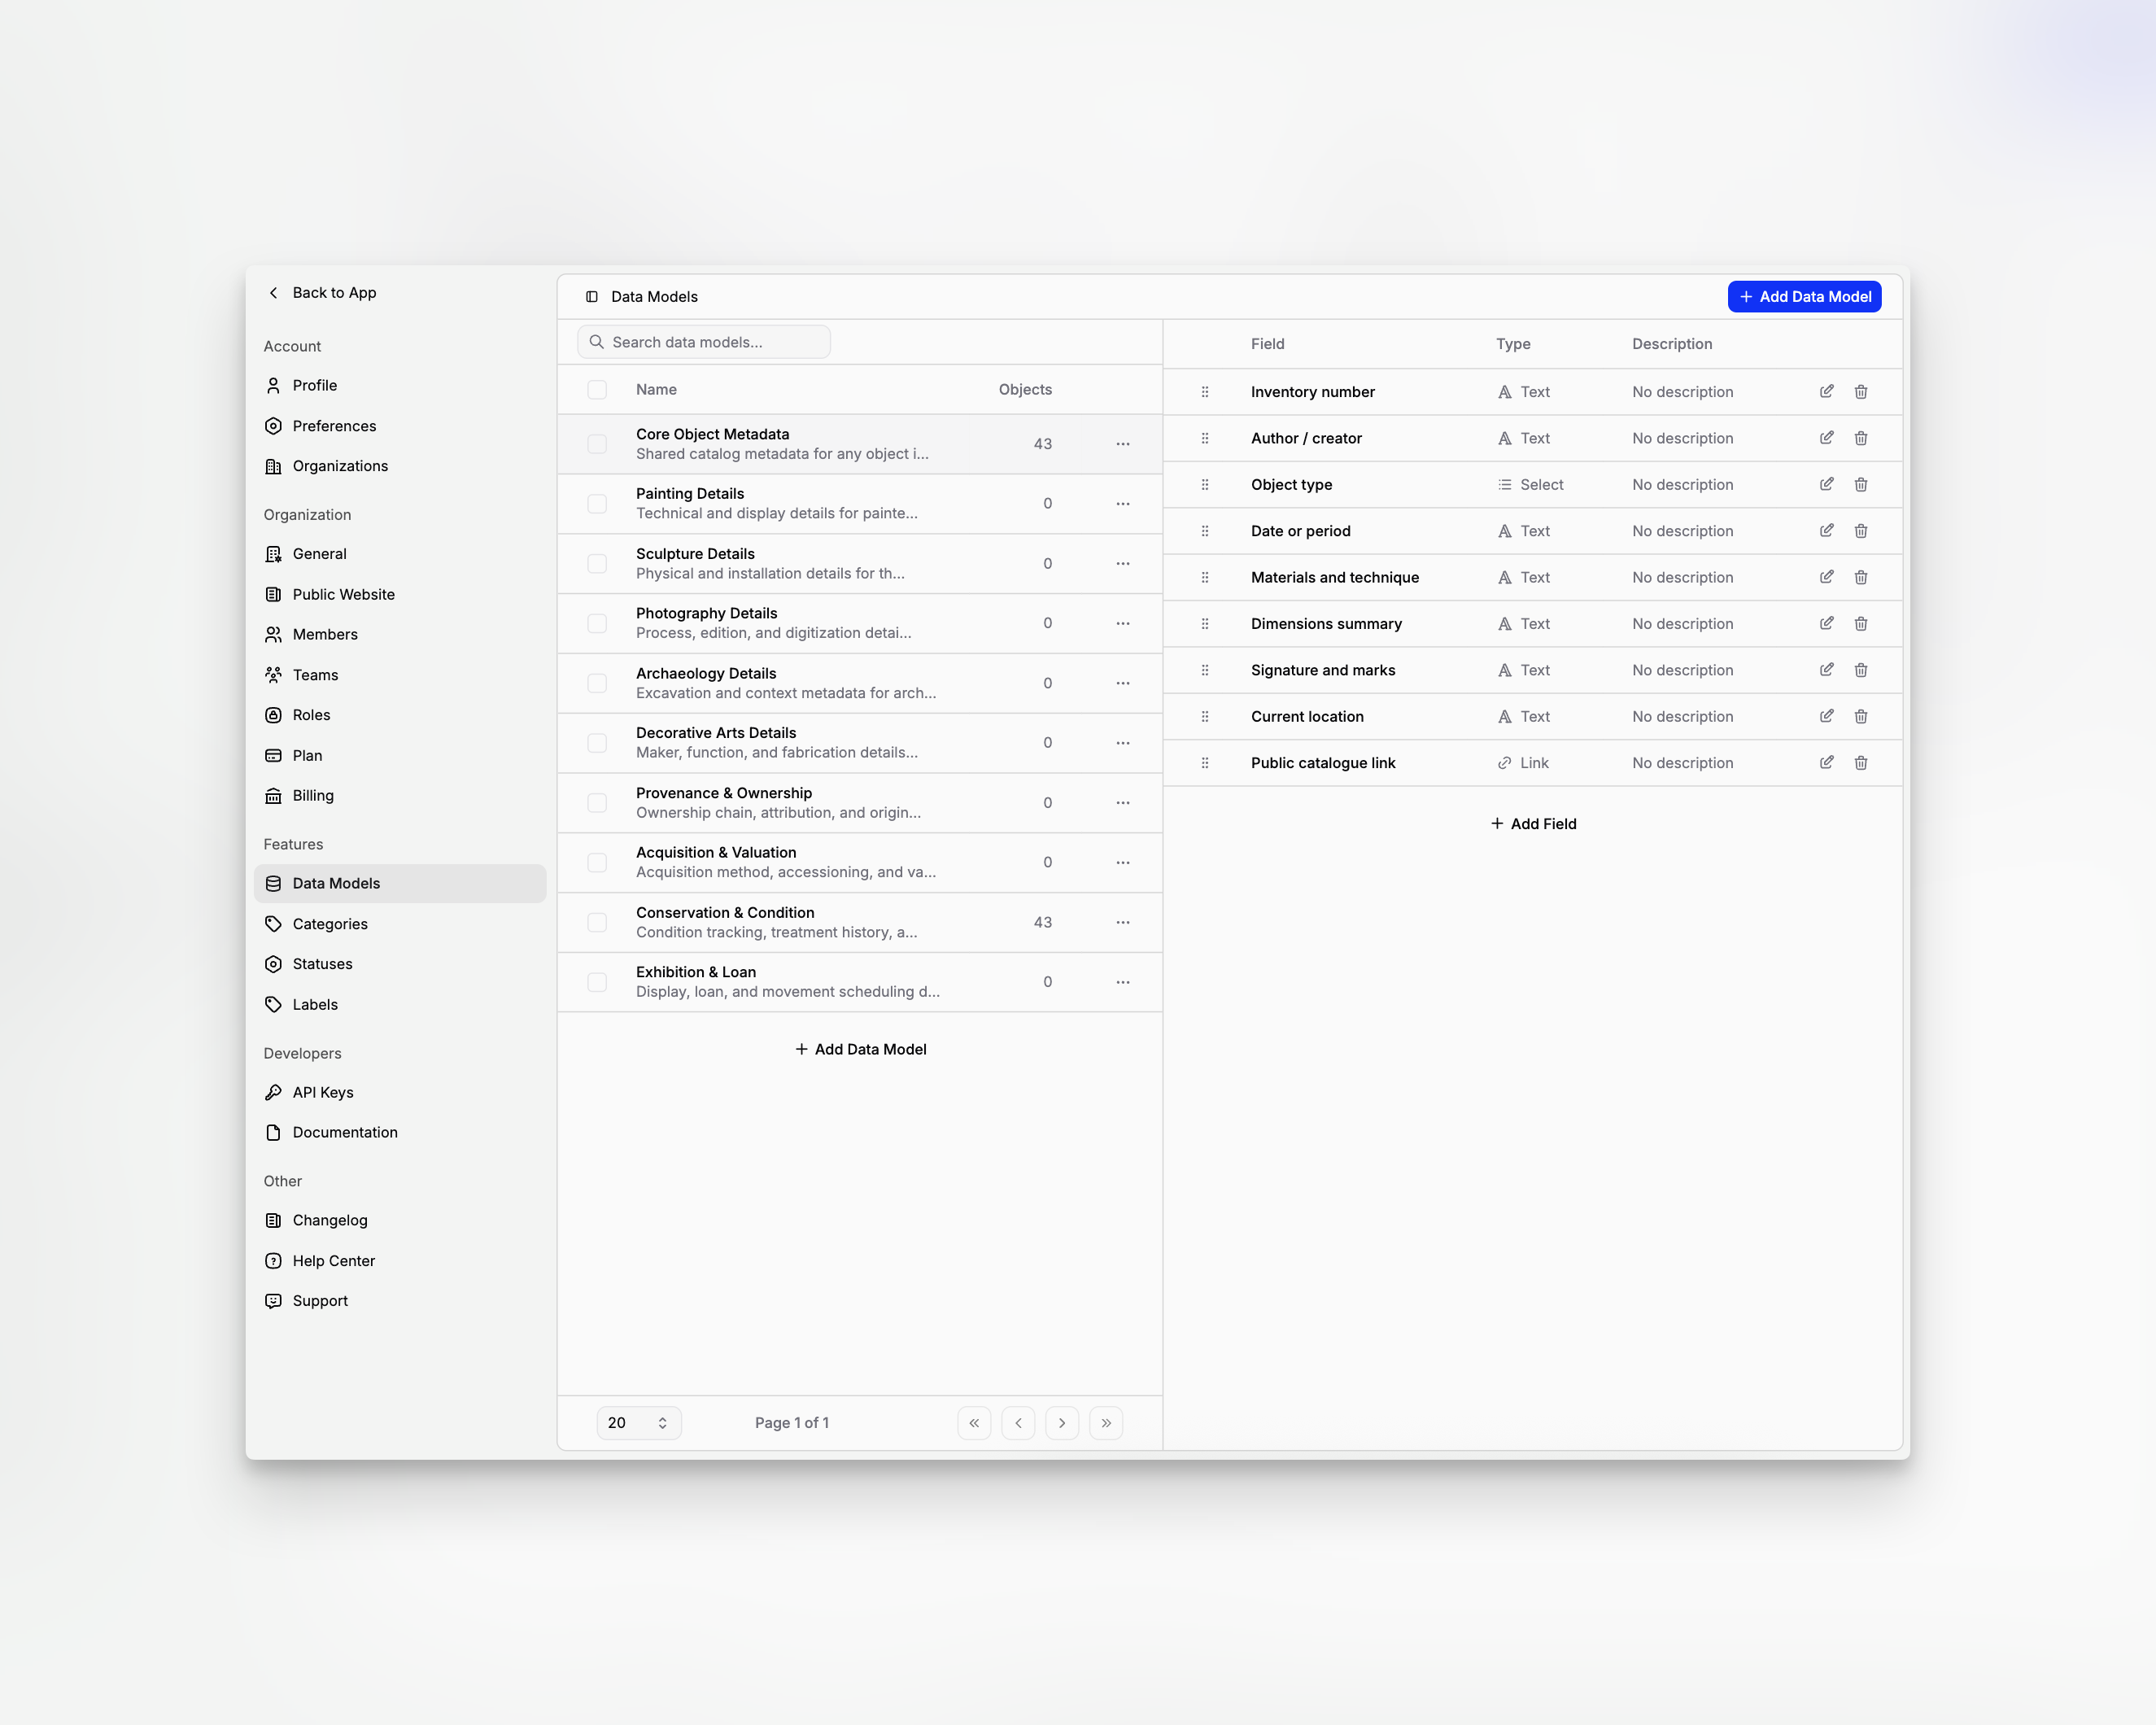This screenshot has width=2156, height=1725.
Task: Go to the next page
Action: [1062, 1423]
